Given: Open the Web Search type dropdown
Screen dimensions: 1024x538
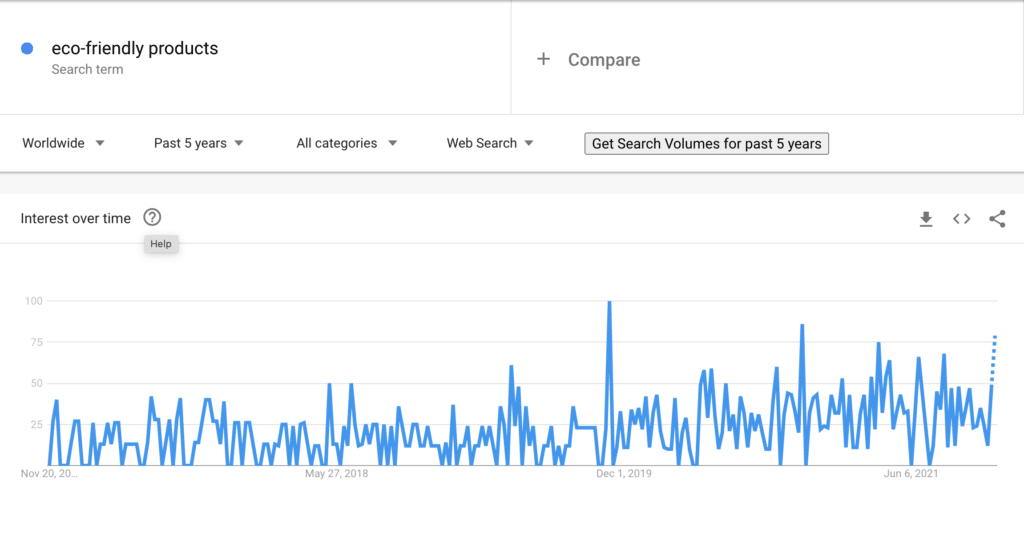Looking at the screenshot, I should [490, 143].
